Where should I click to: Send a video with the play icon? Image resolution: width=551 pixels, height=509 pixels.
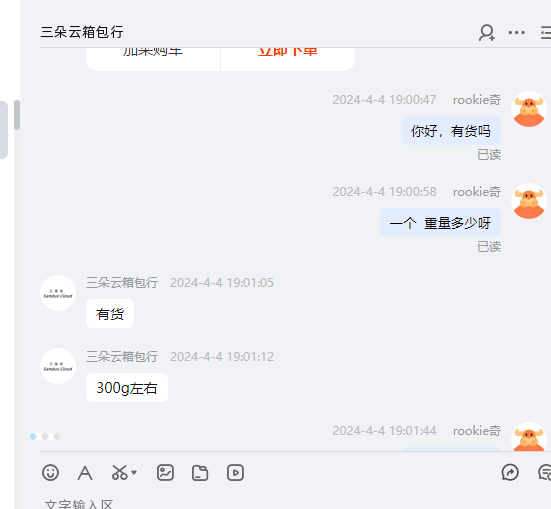[x=235, y=472]
